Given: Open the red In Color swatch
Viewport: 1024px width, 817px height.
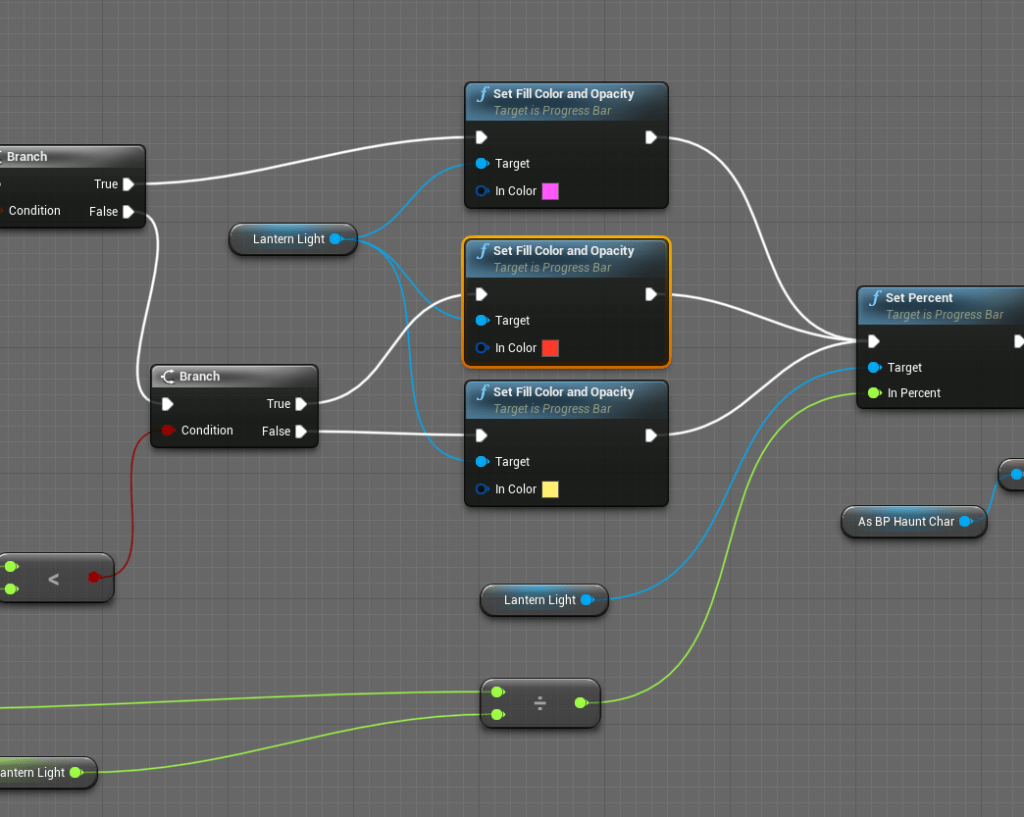Looking at the screenshot, I should (x=550, y=348).
